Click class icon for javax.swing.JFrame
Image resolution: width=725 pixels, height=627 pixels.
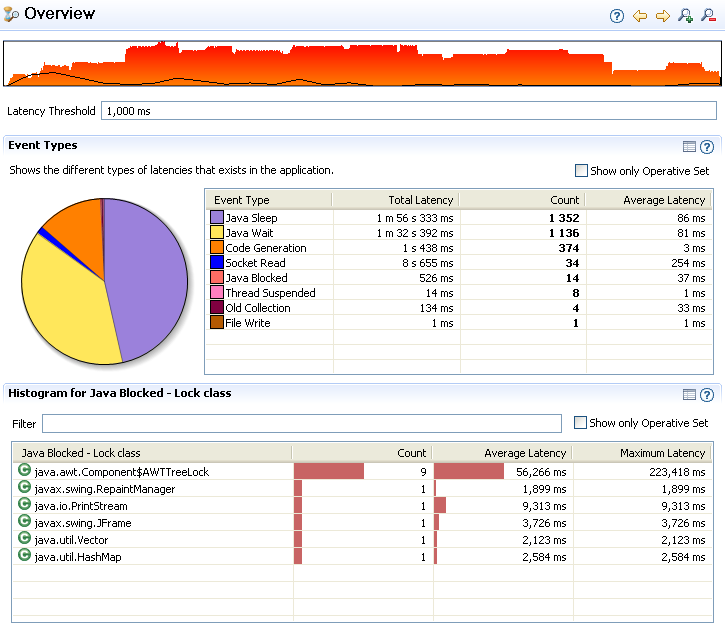click(x=24, y=522)
